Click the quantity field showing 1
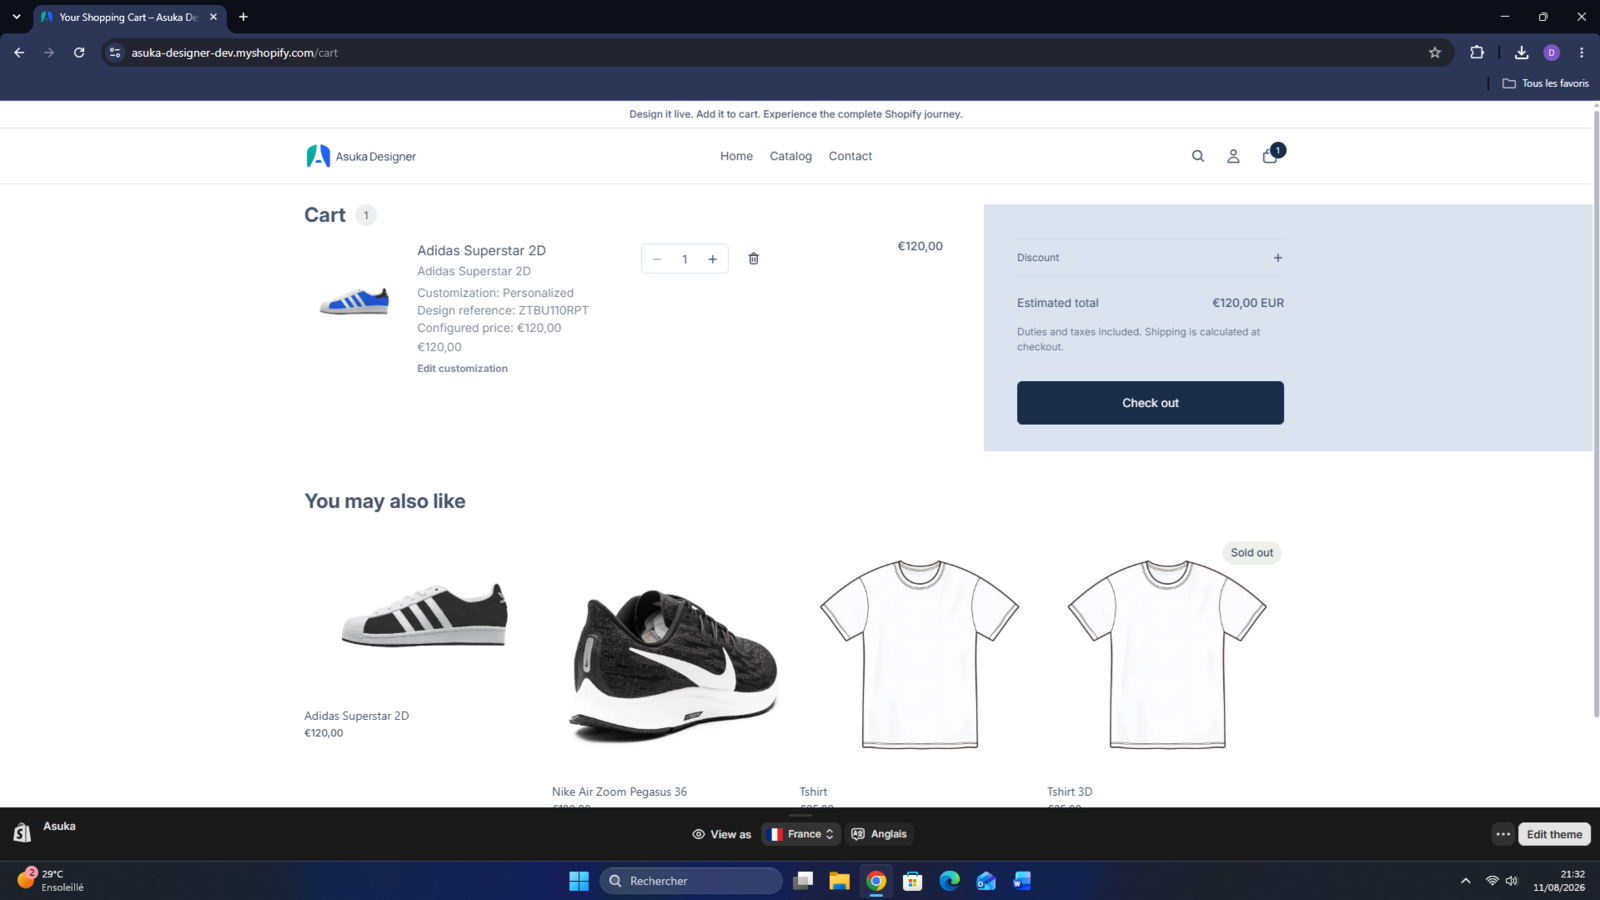The height and width of the screenshot is (900, 1600). [x=685, y=259]
